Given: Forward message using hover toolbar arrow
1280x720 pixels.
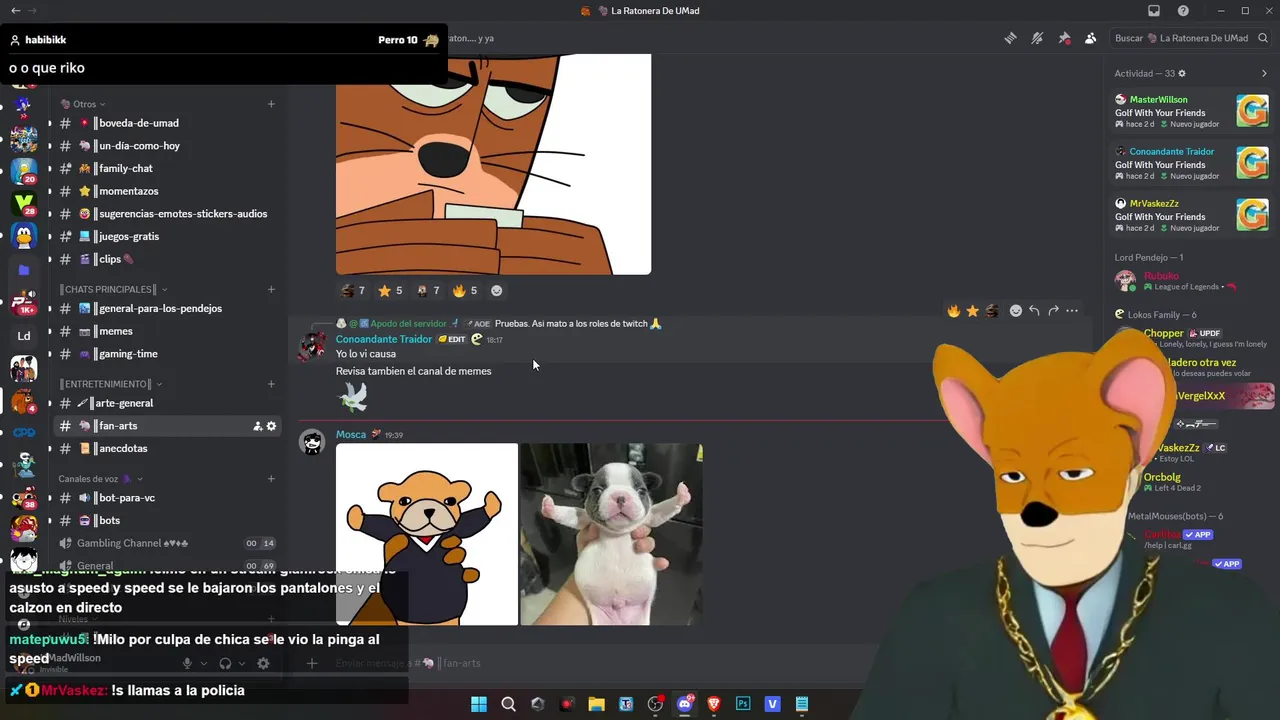Looking at the screenshot, I should [x=1053, y=311].
